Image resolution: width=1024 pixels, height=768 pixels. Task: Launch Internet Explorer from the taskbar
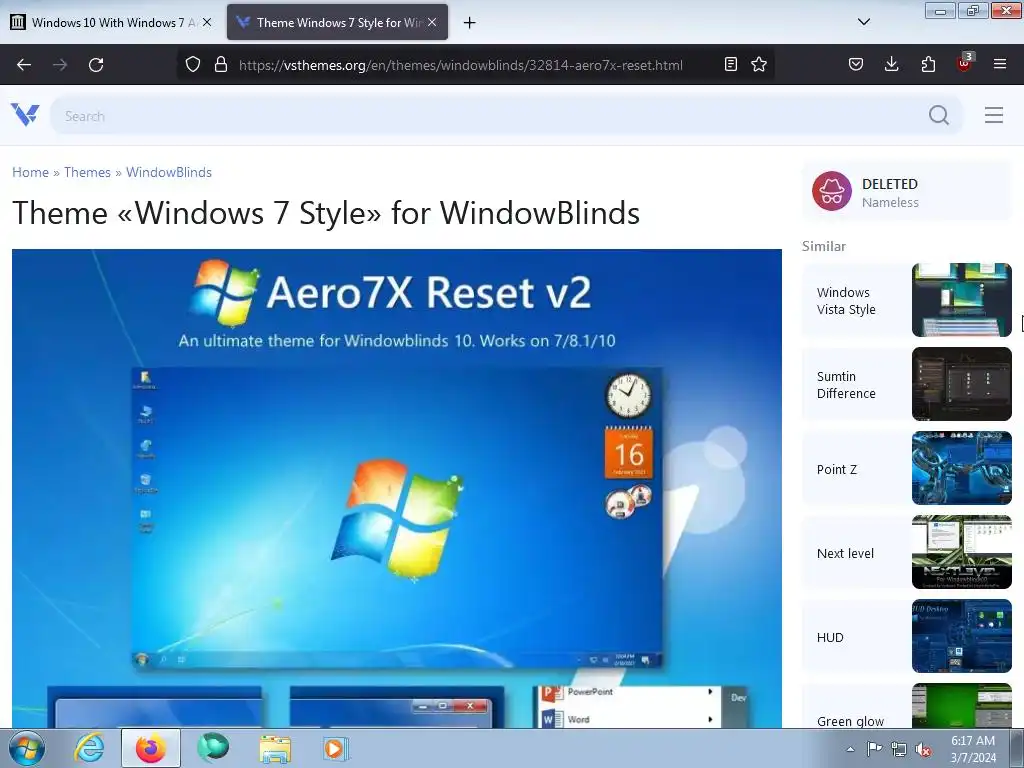click(x=89, y=748)
